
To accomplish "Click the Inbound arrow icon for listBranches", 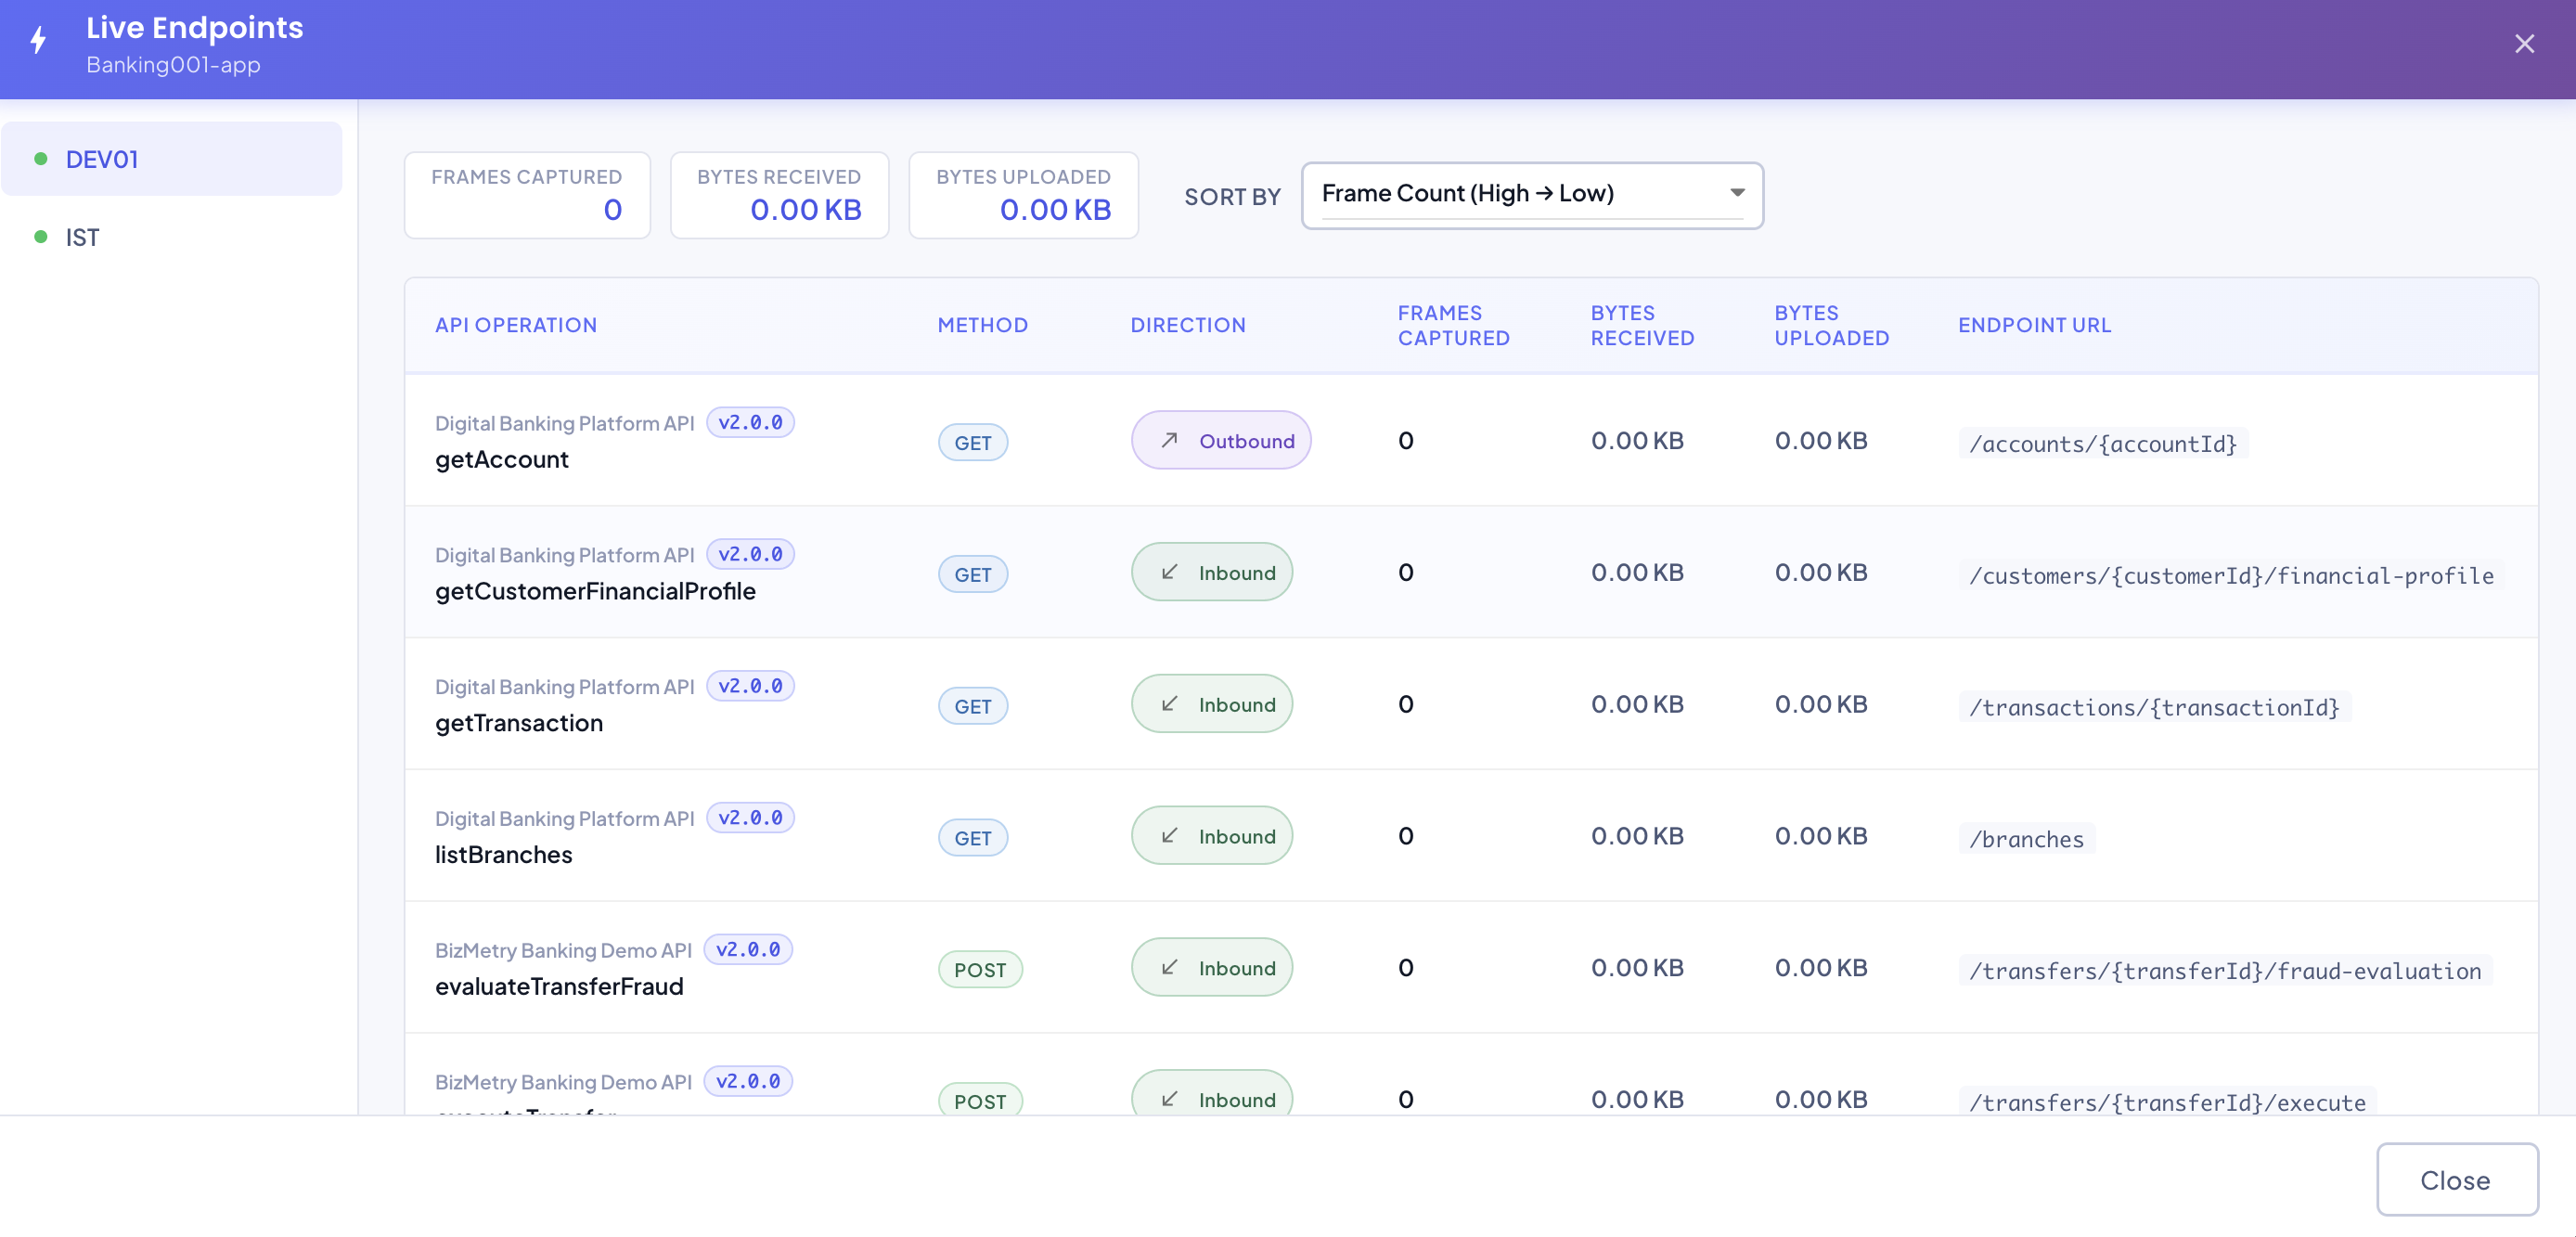I will (x=1169, y=836).
